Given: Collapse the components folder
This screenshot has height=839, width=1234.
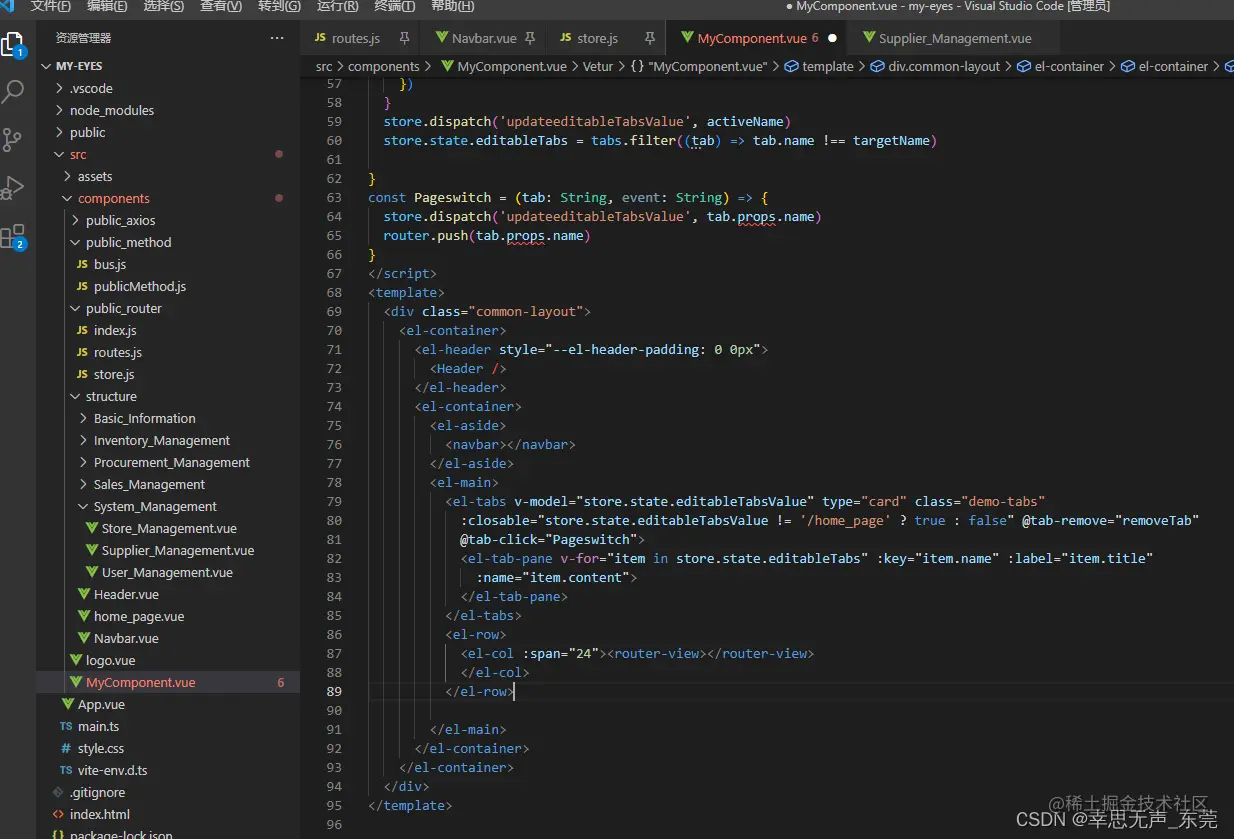Looking at the screenshot, I should click(113, 198).
